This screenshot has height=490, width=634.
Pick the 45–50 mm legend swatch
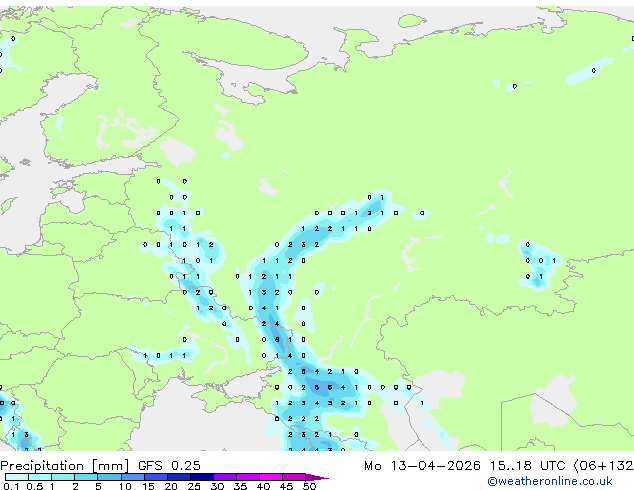[x=294, y=477]
